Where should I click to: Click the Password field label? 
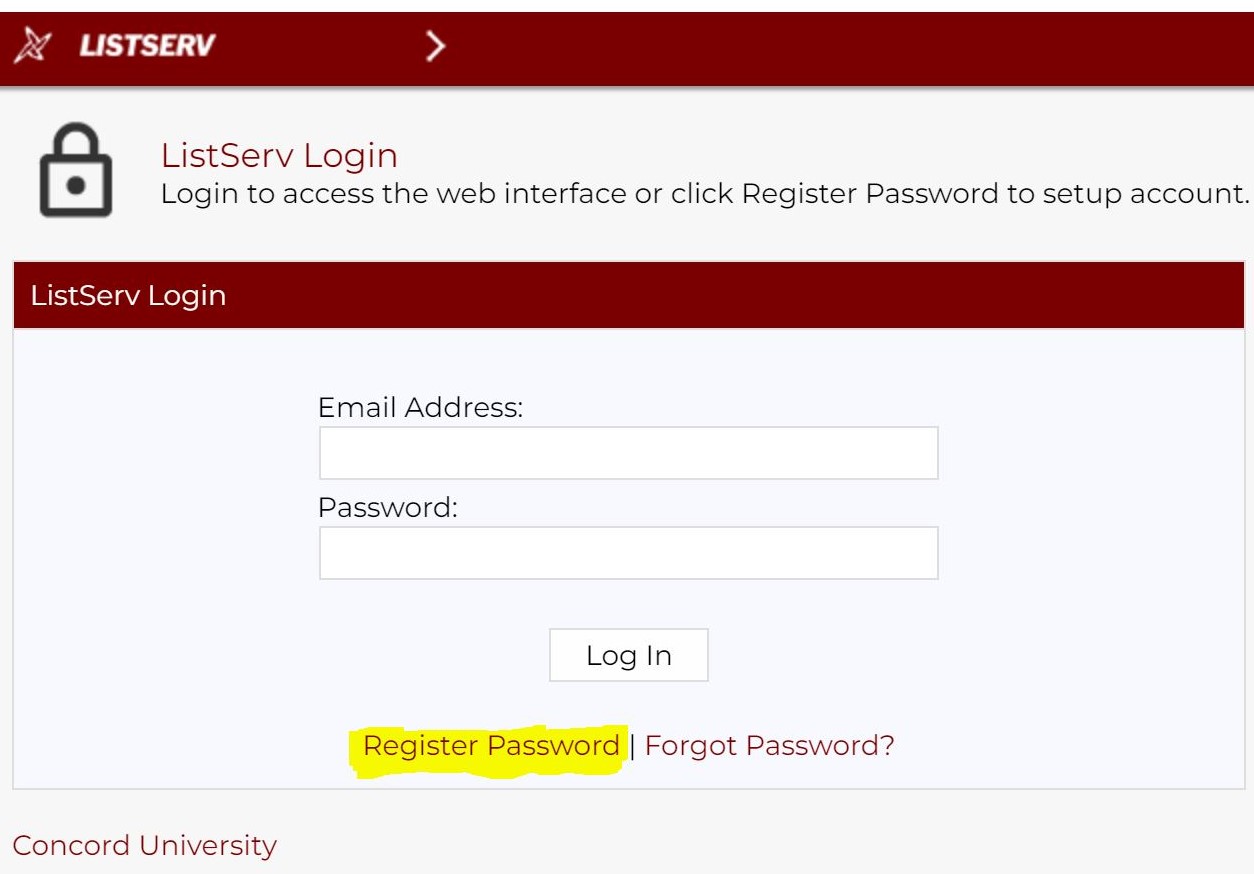(387, 508)
